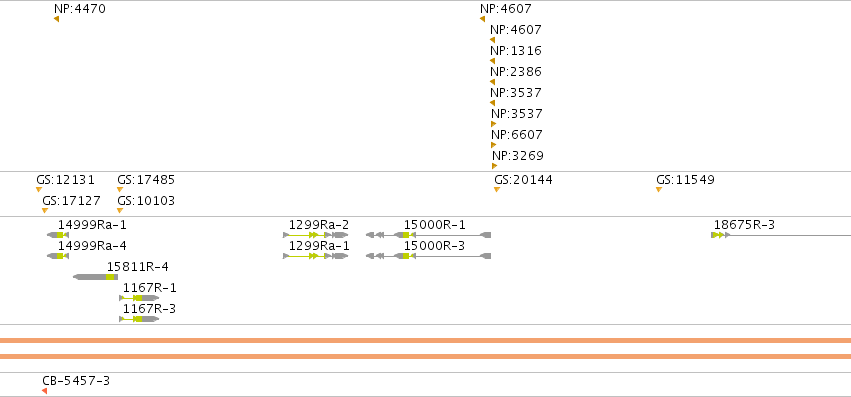Select the GS:20144 insertion marker

point(497,190)
